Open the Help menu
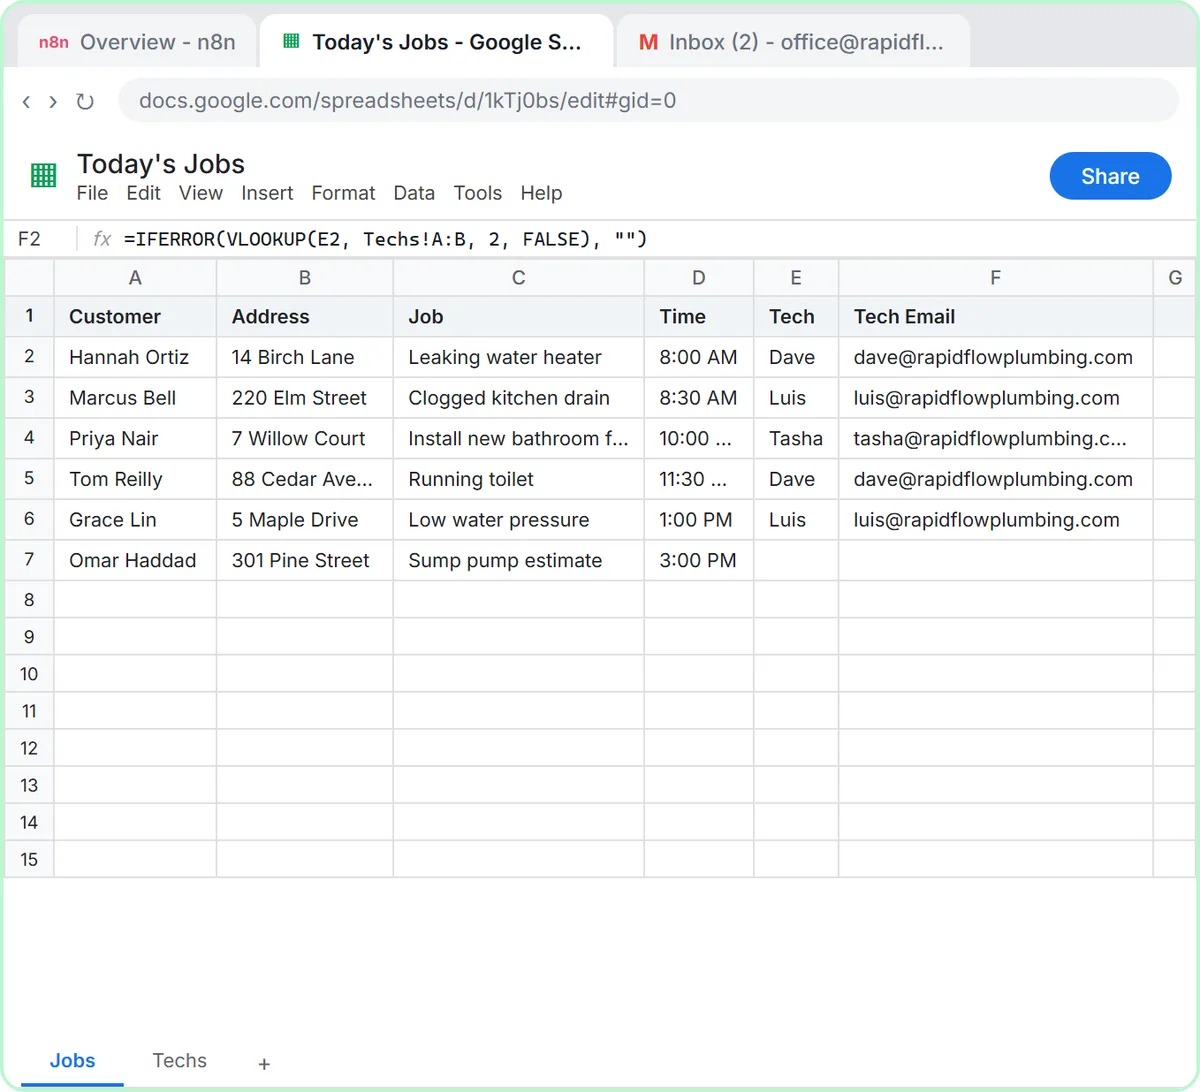The image size is (1200, 1092). point(541,193)
